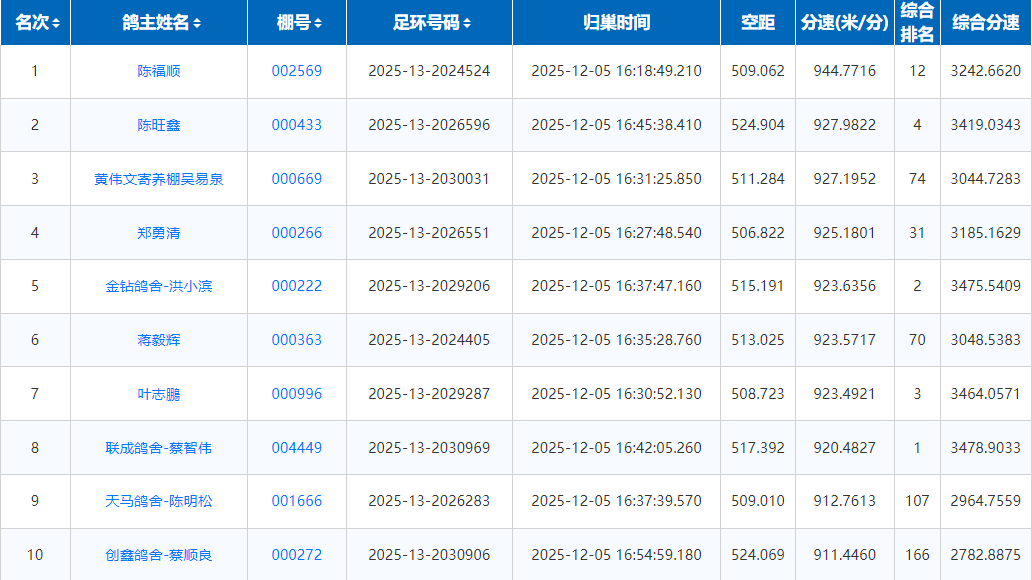Click the 归巢时间 column header
1032x580 pixels.
616,22
